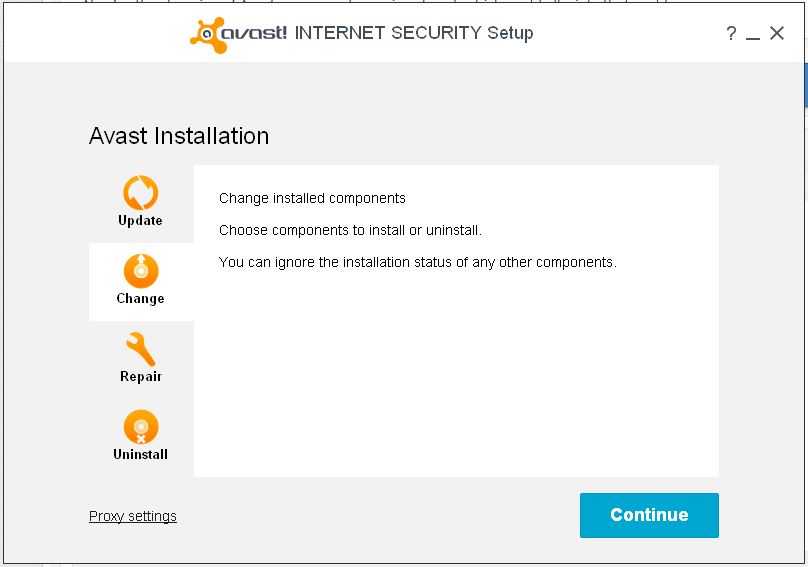Open the Proxy settings link

point(132,516)
